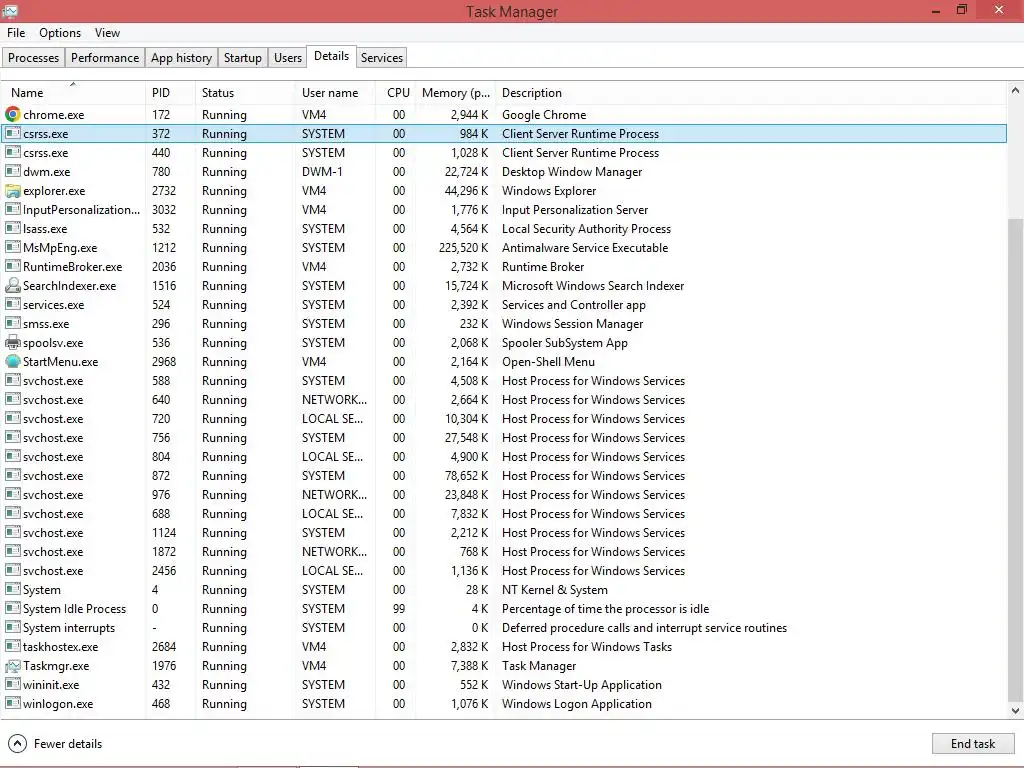Click the MsMpEng.exe process icon

(12, 248)
